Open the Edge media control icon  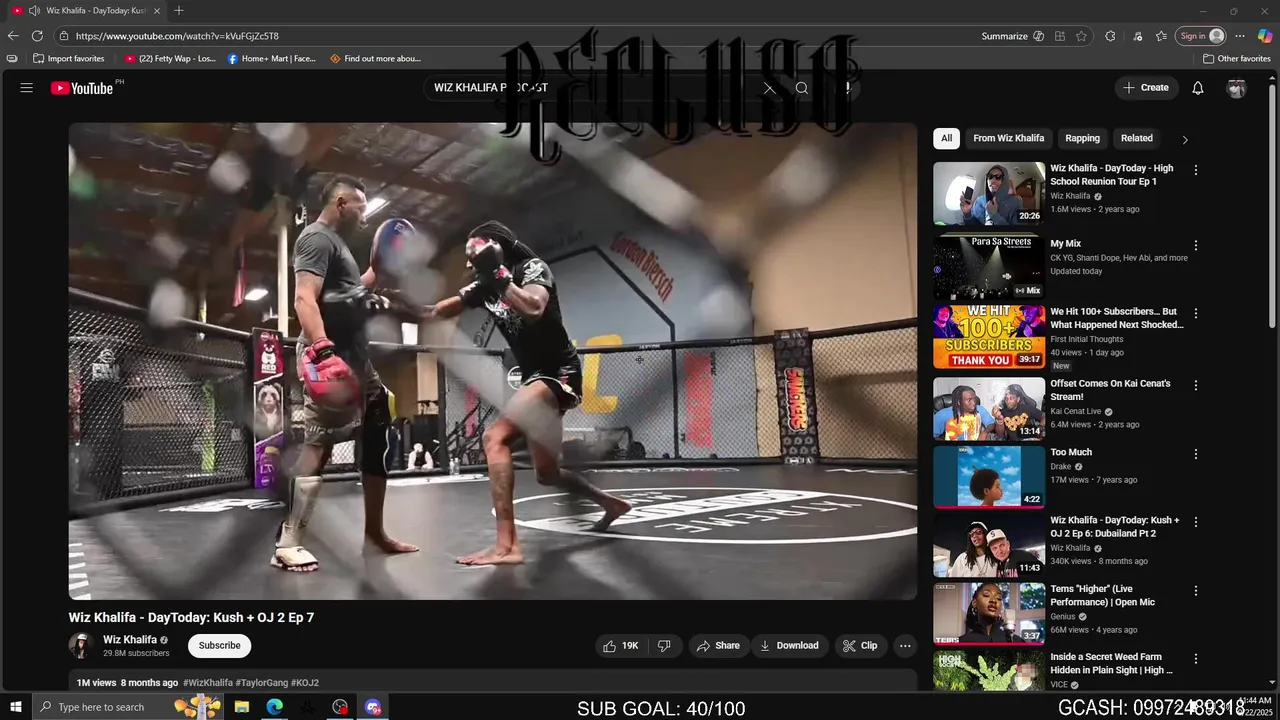point(1138,36)
